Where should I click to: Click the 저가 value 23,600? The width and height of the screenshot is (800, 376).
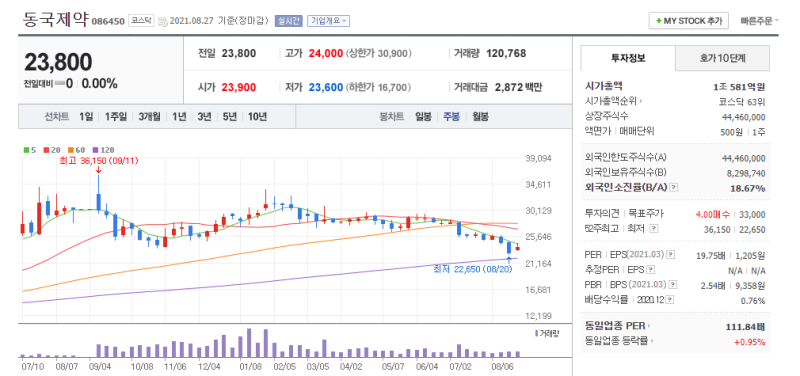pos(326,88)
